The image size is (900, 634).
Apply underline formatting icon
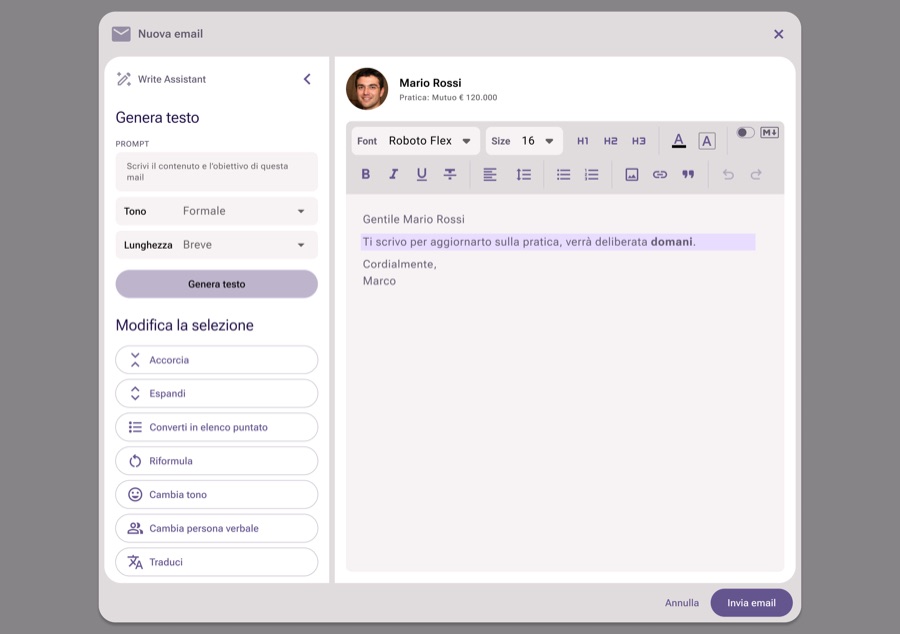coord(421,174)
